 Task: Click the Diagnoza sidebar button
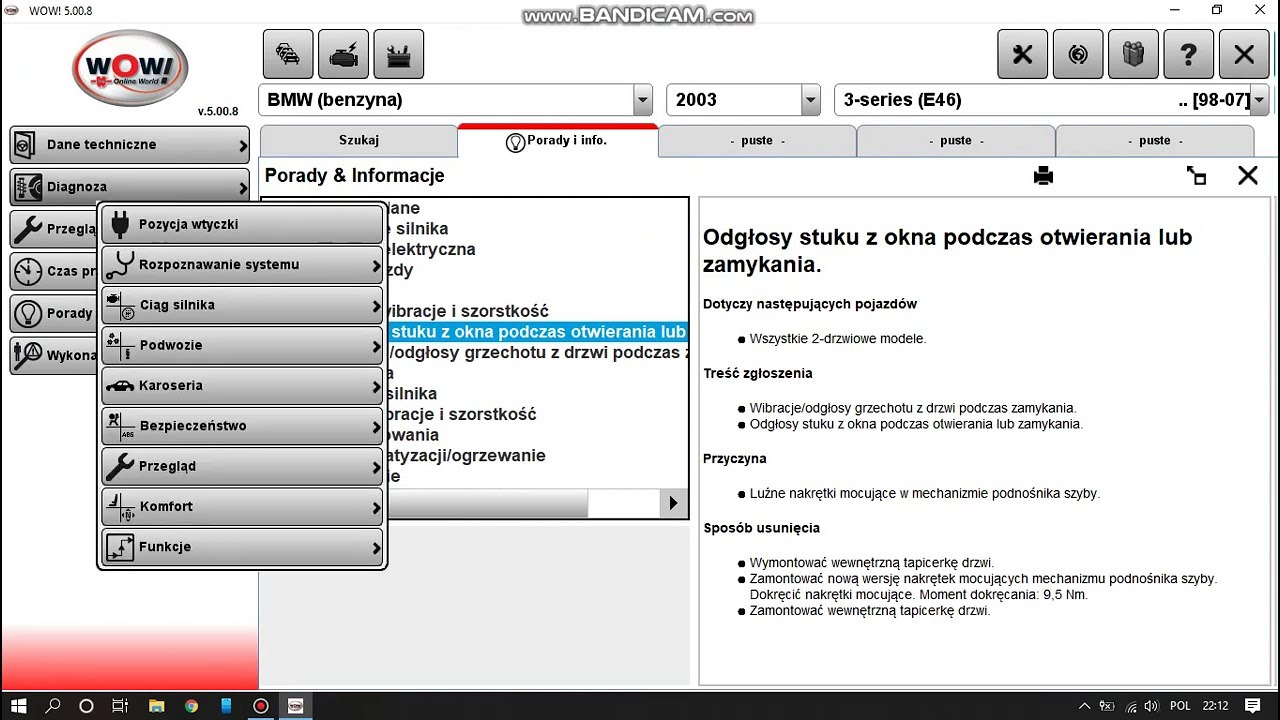pyautogui.click(x=129, y=187)
